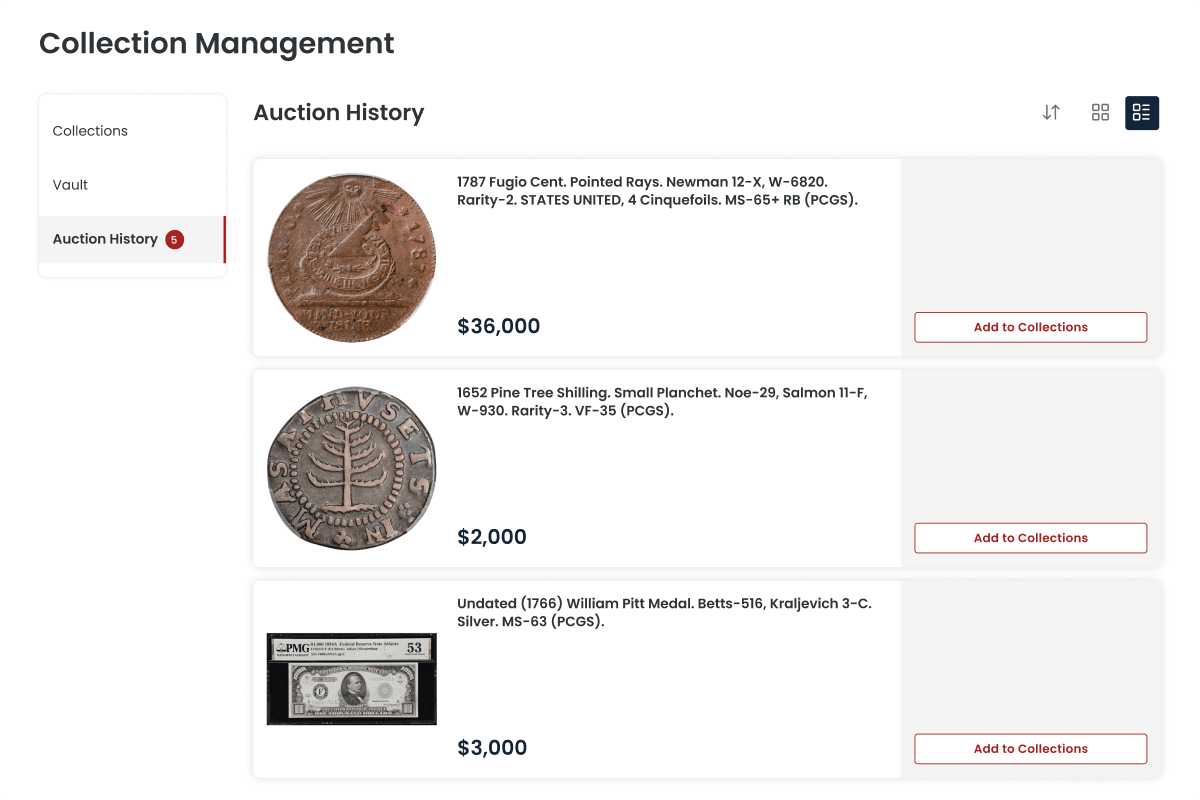Open the graded banknote thumbnail image
This screenshot has width=1200, height=800.
(x=352, y=679)
